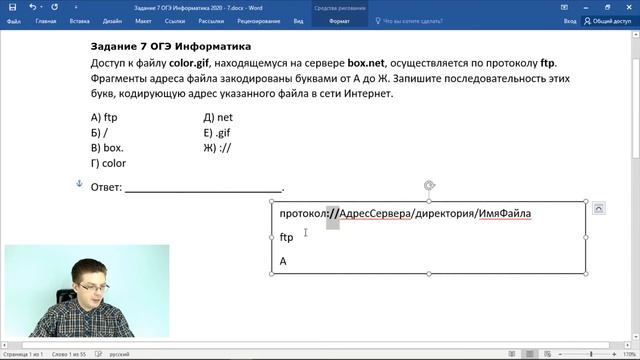Click the bold word color.gif in paragraph
This screenshot has width=640, height=360.
click(189, 63)
